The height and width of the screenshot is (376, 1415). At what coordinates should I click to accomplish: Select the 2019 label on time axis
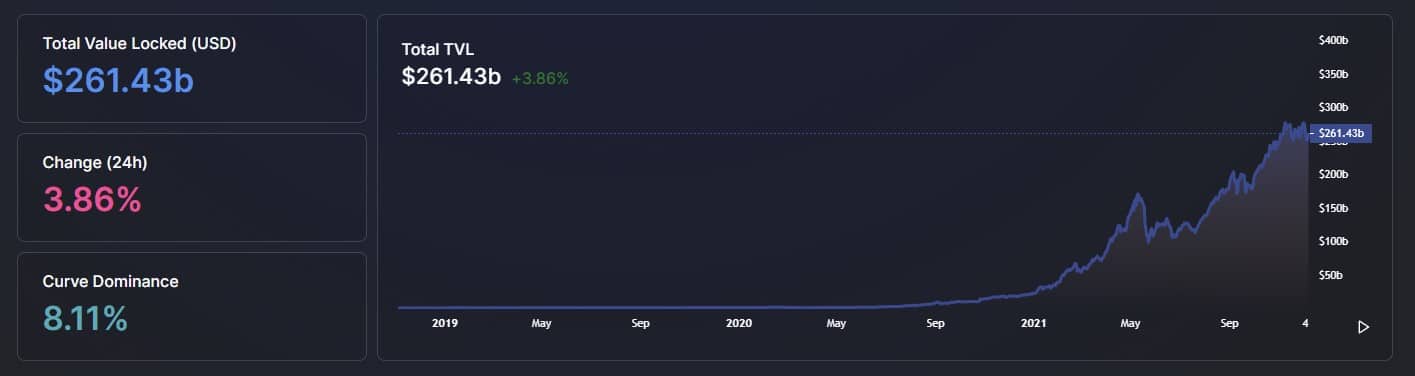click(x=445, y=323)
